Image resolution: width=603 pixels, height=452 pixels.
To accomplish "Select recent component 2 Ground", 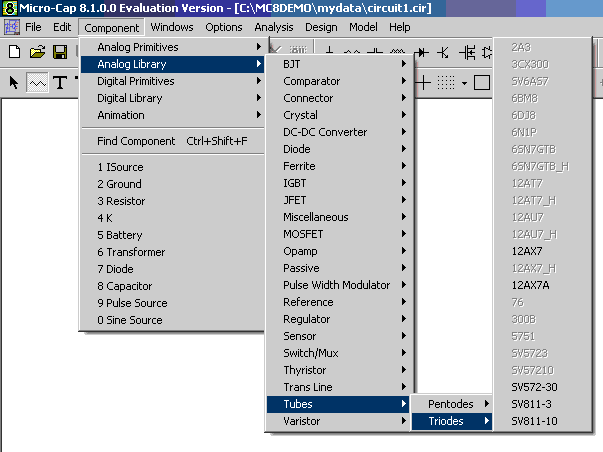I will pos(172,184).
